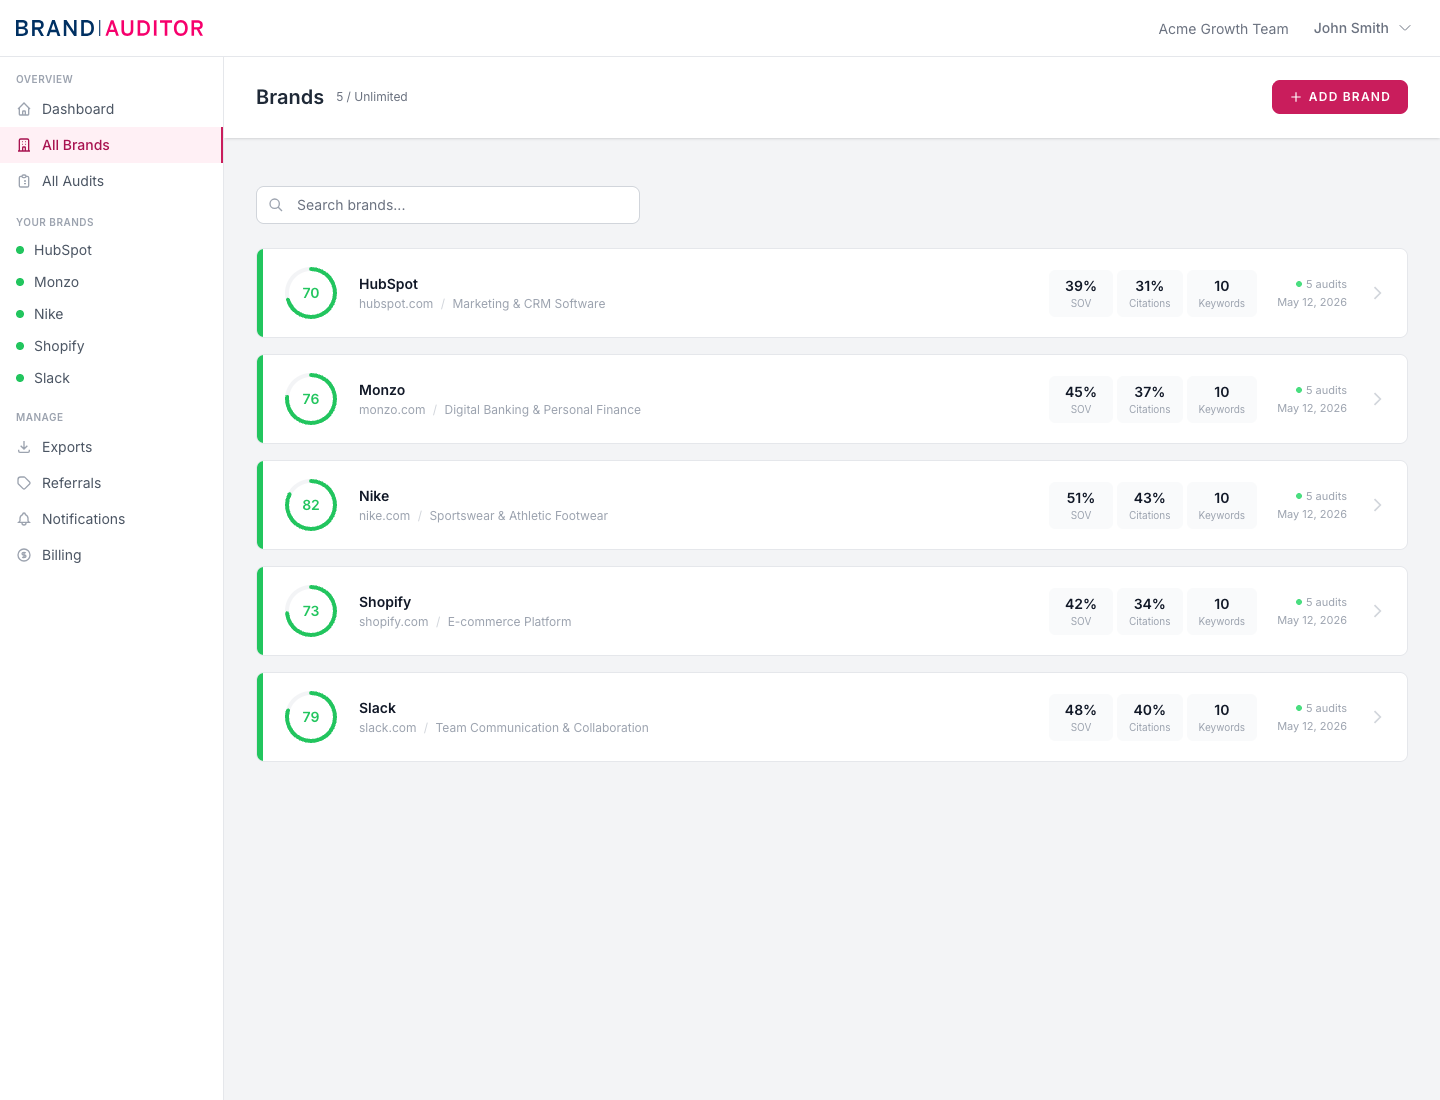The image size is (1440, 1100).
Task: Click Slack 40% Citations stat
Action: 1150,717
